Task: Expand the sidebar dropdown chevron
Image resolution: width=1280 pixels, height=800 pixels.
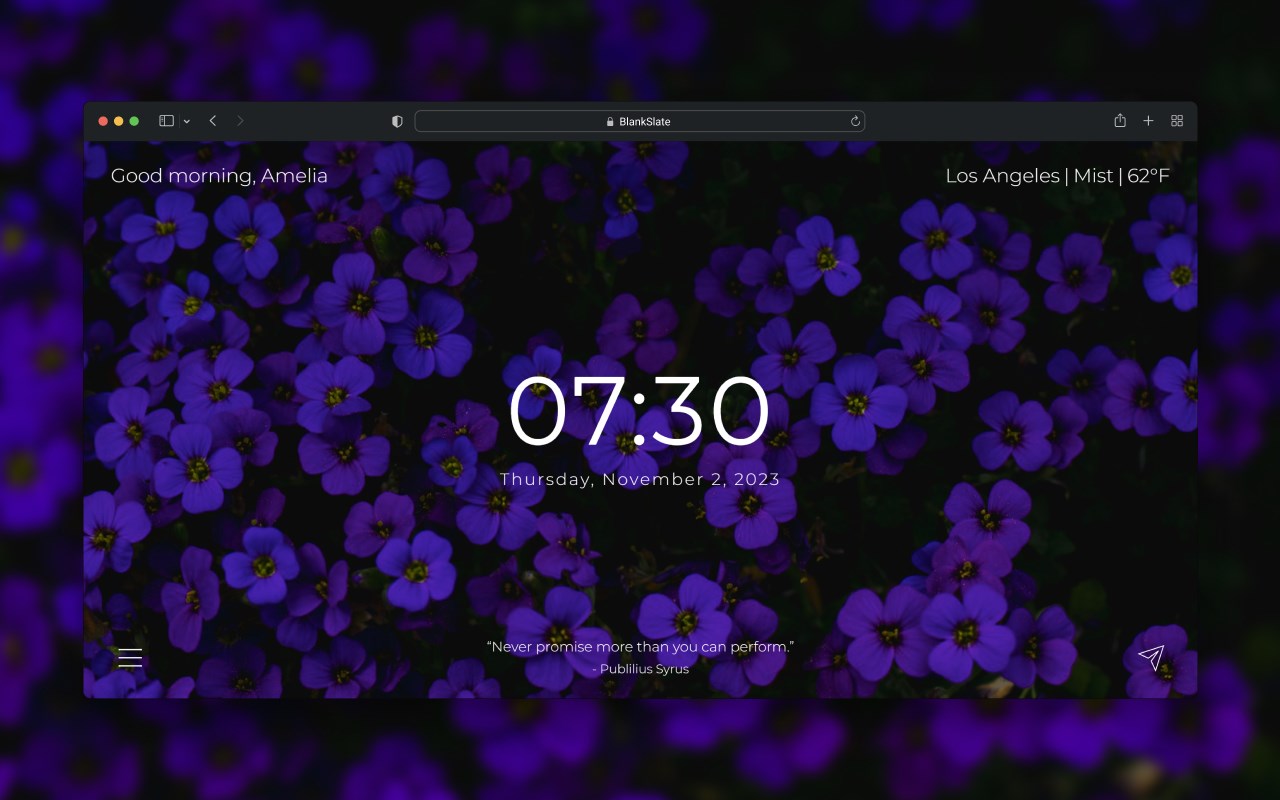Action: tap(187, 121)
